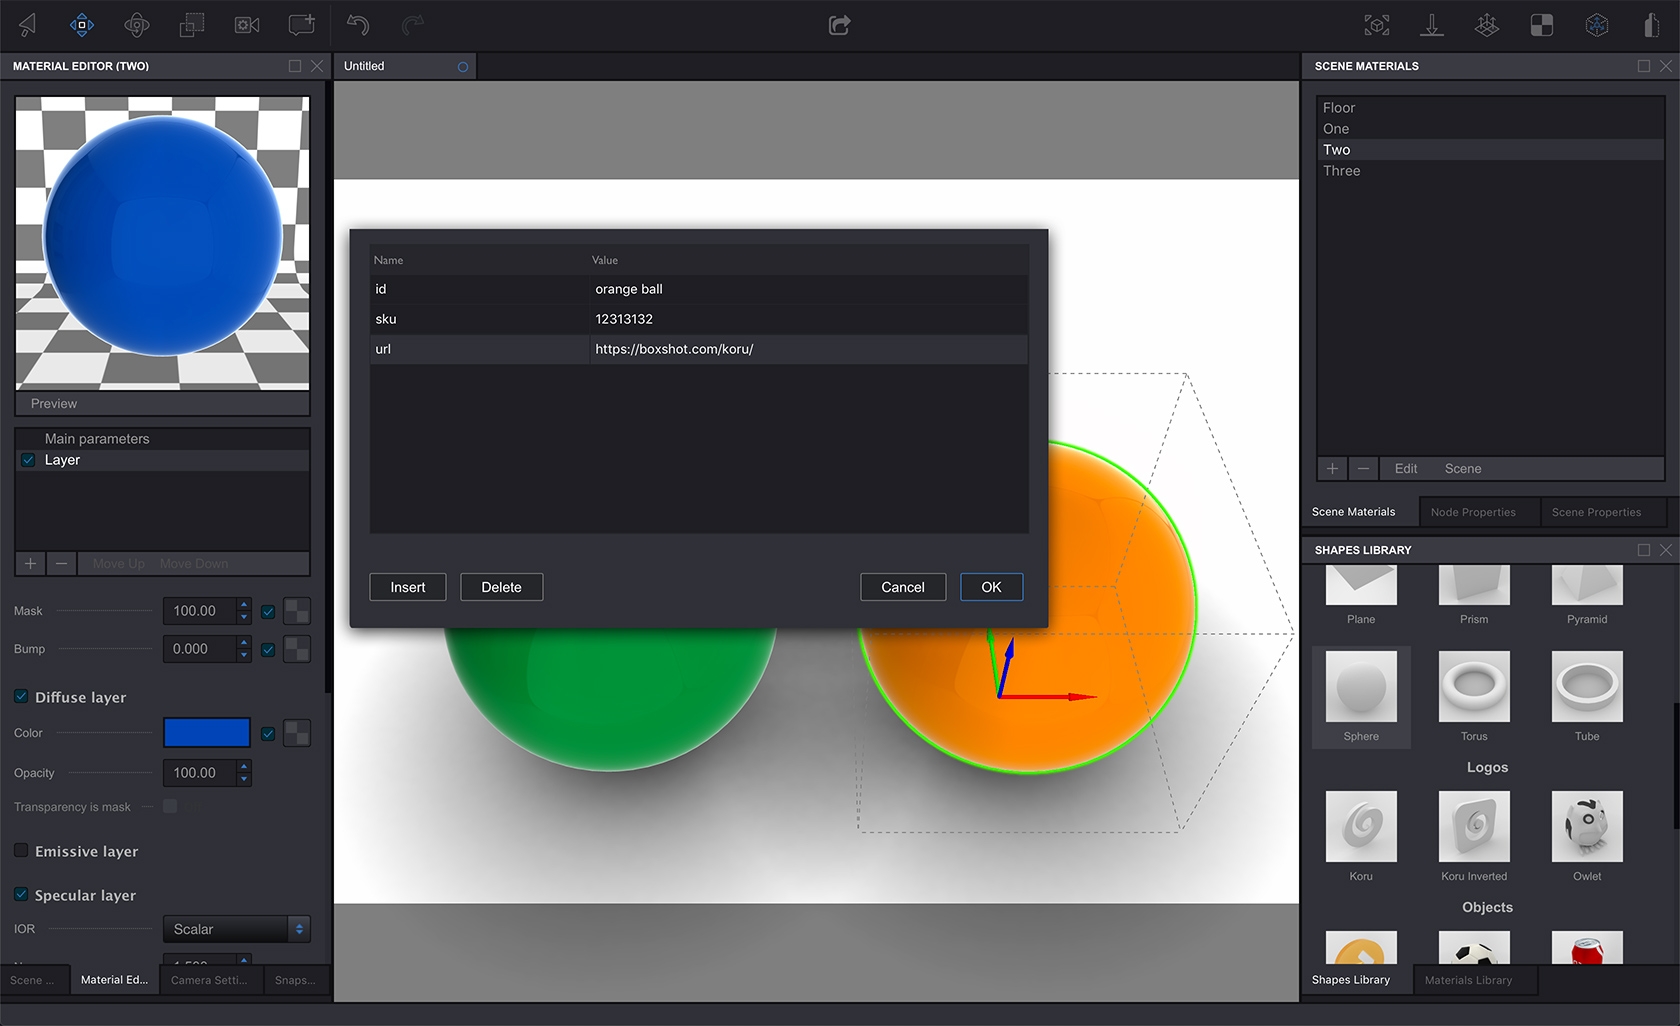Viewport: 1680px width, 1026px height.
Task: Uncheck the Diffuse layer checkbox
Action: tap(21, 697)
